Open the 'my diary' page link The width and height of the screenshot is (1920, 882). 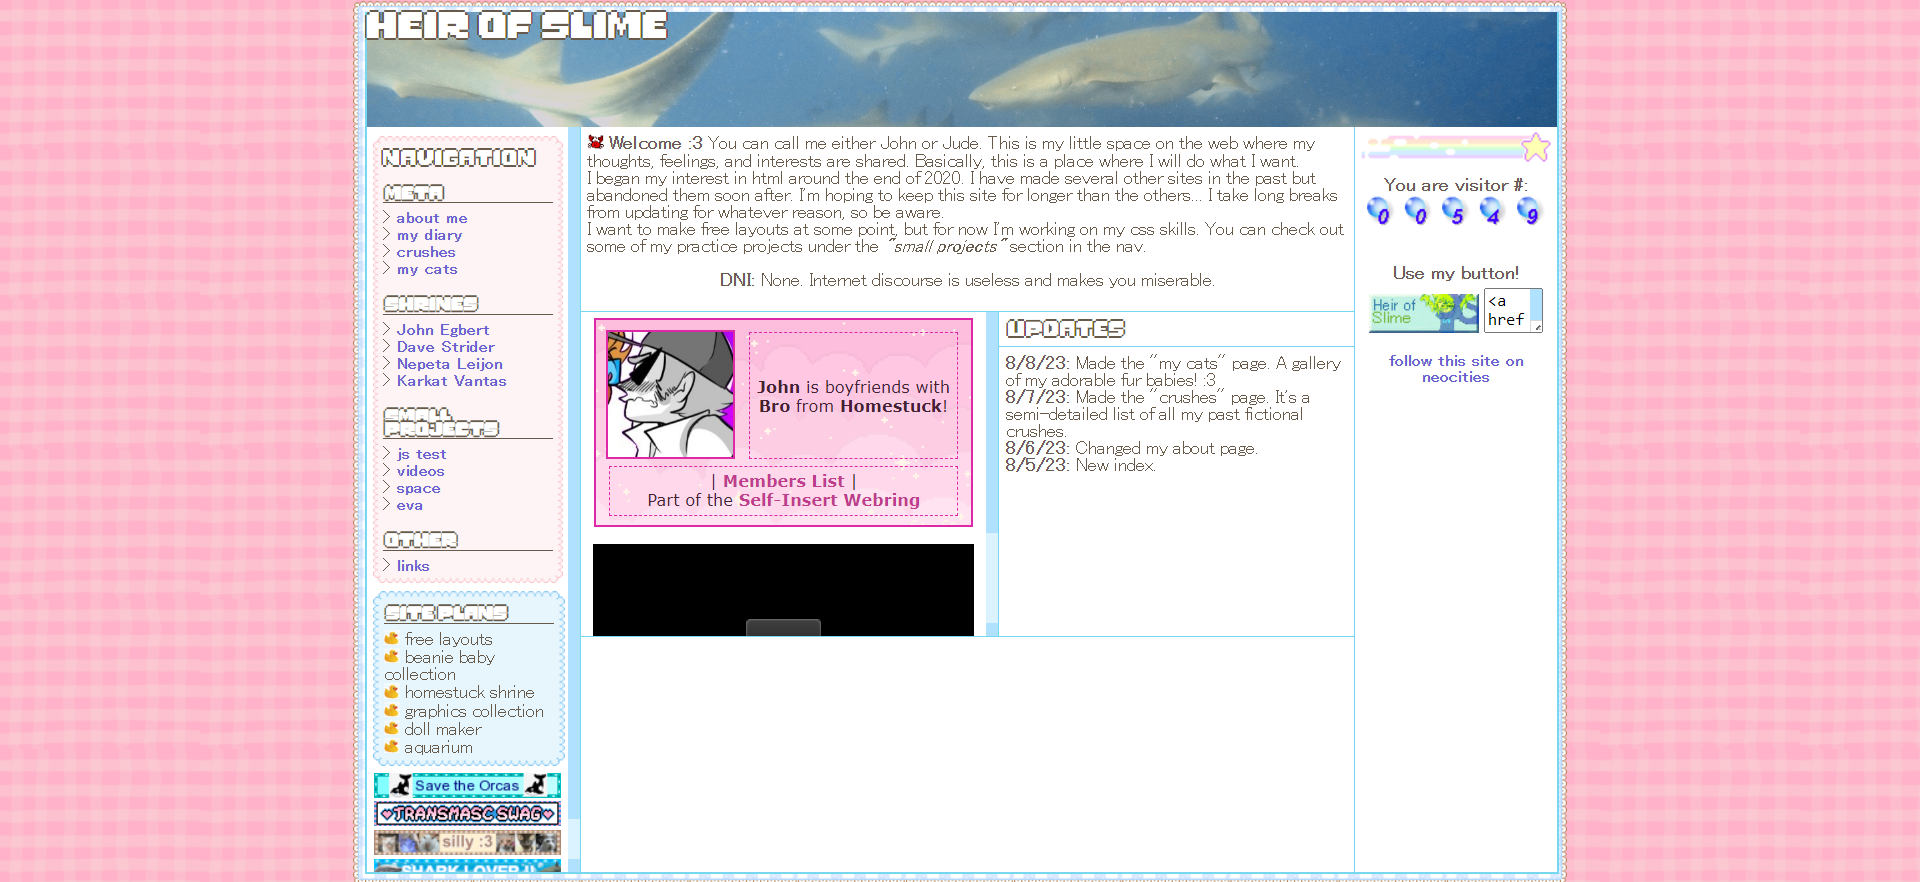(x=429, y=235)
